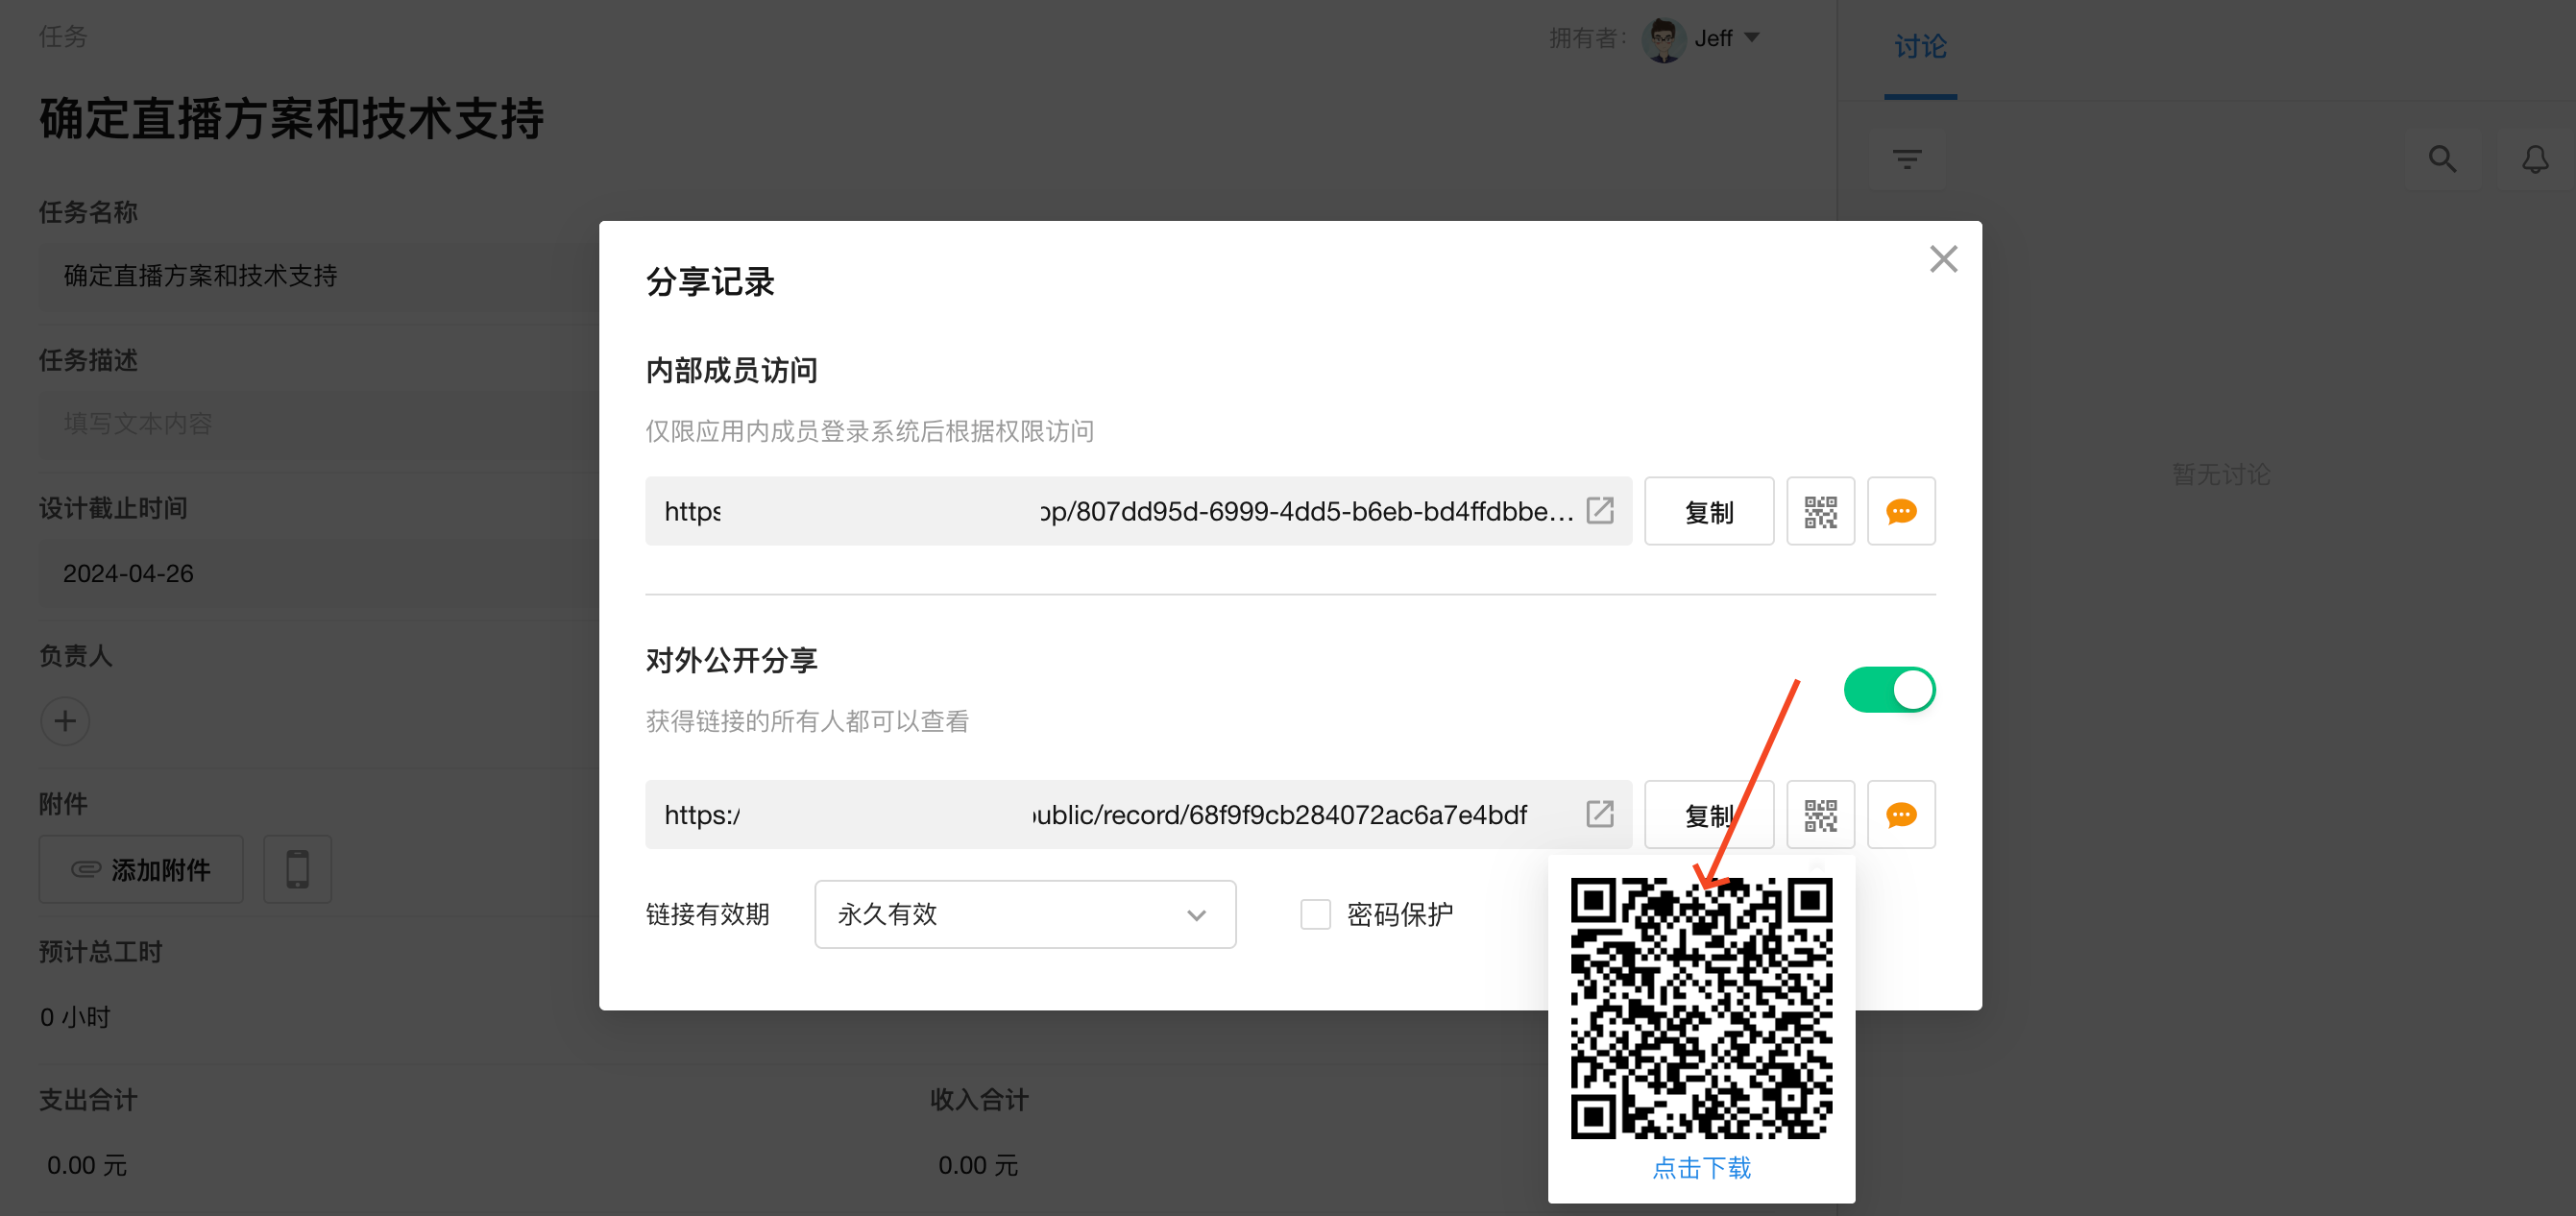
Task: Click the search icon in discussion panel
Action: coord(2442,159)
